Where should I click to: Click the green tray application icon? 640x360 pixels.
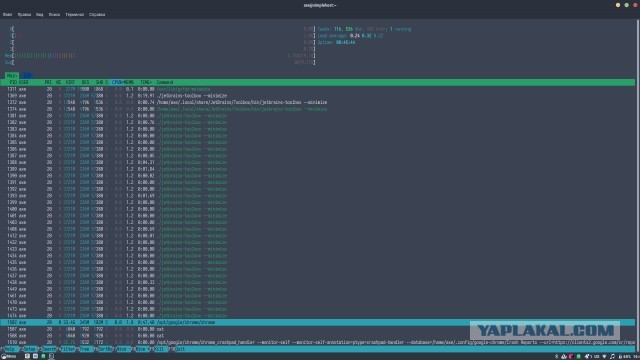[x=579, y=356]
